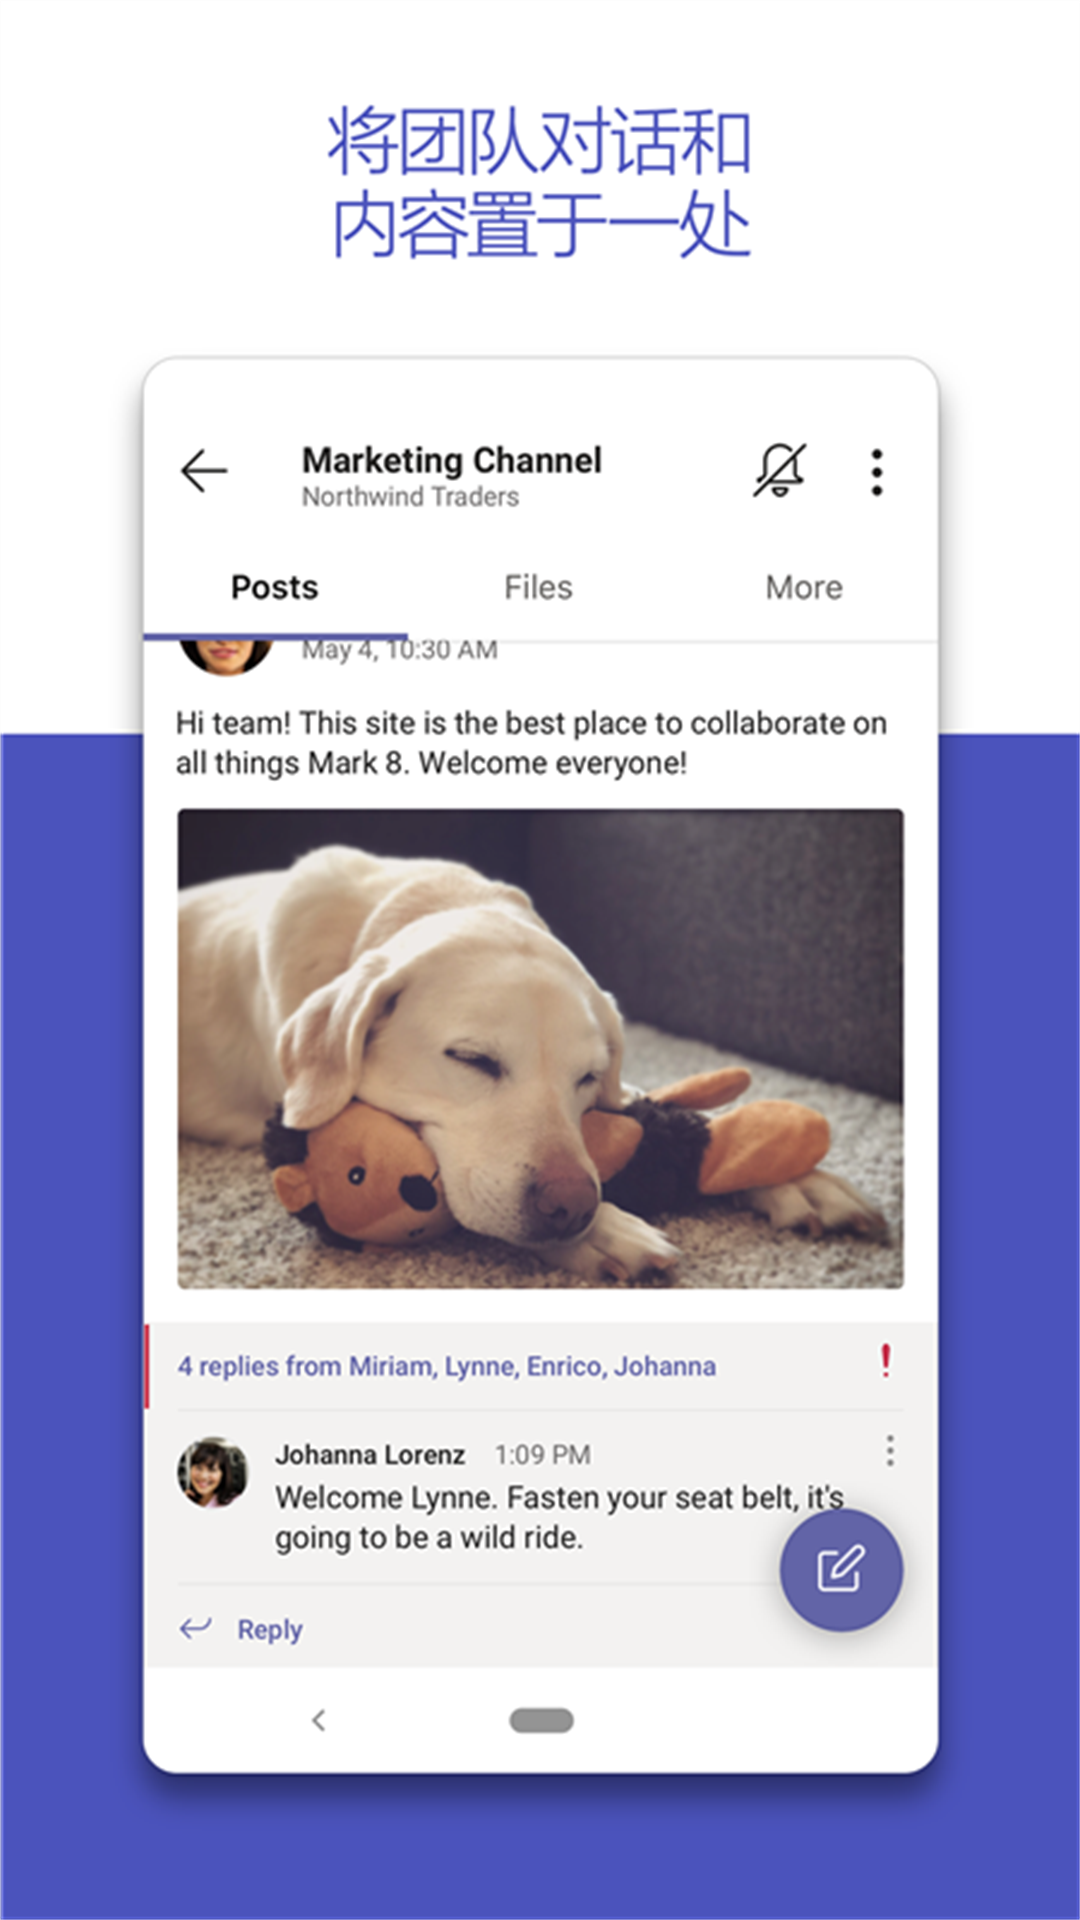Tap the back arrow beside Marketing Channel
Image resolution: width=1080 pixels, height=1920 pixels.
pyautogui.click(x=204, y=471)
